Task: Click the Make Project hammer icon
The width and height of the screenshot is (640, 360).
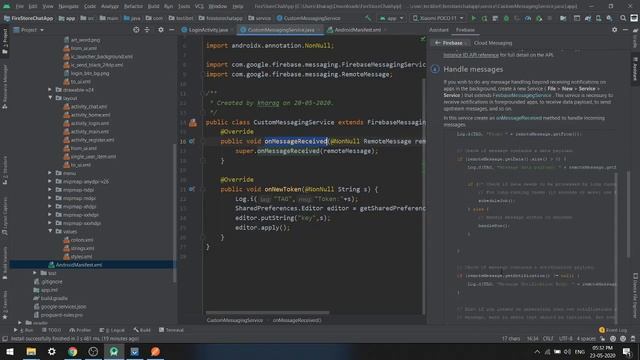Action: [x=368, y=18]
